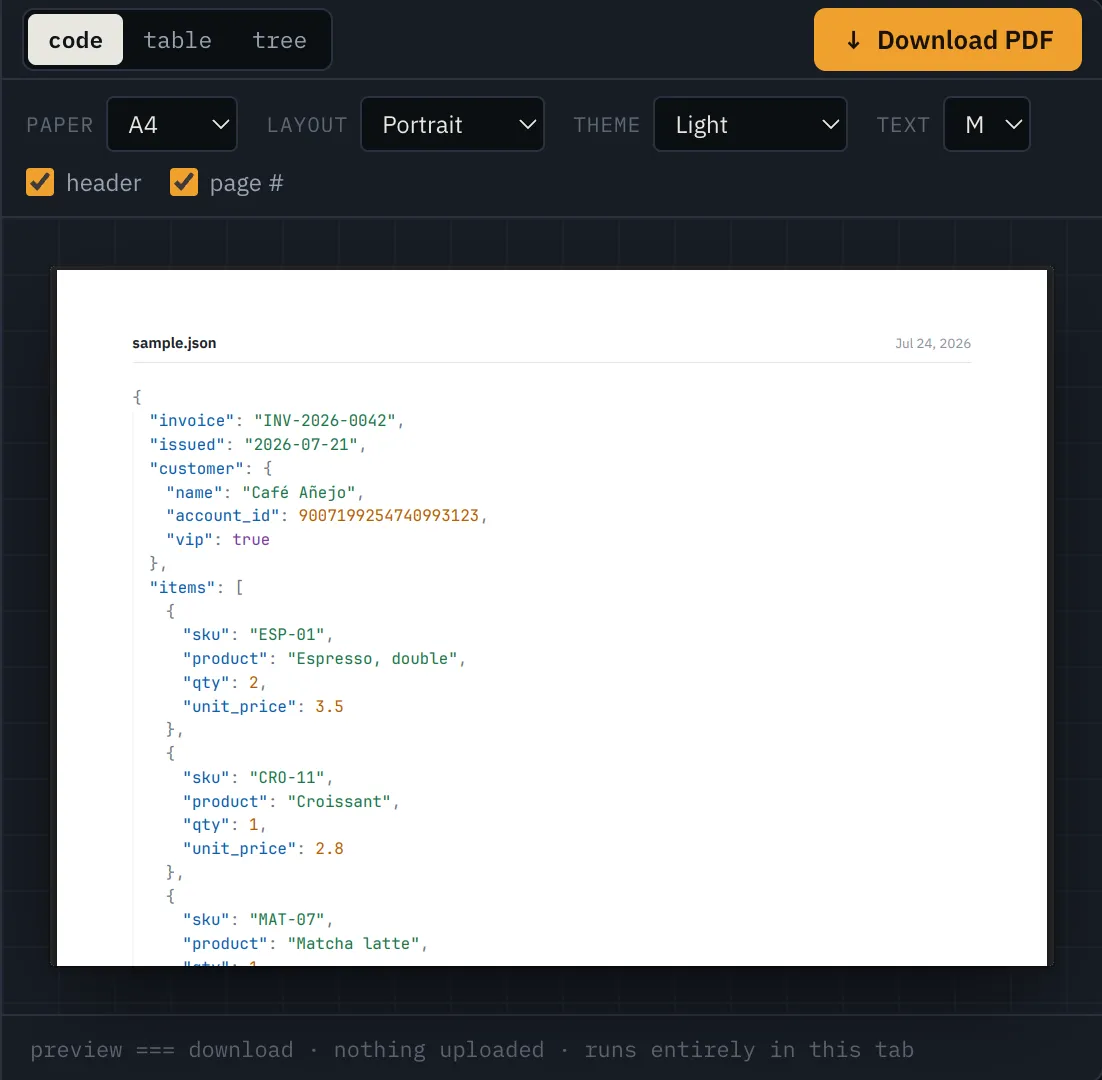Click the "CRO-11" sku value

[287, 777]
